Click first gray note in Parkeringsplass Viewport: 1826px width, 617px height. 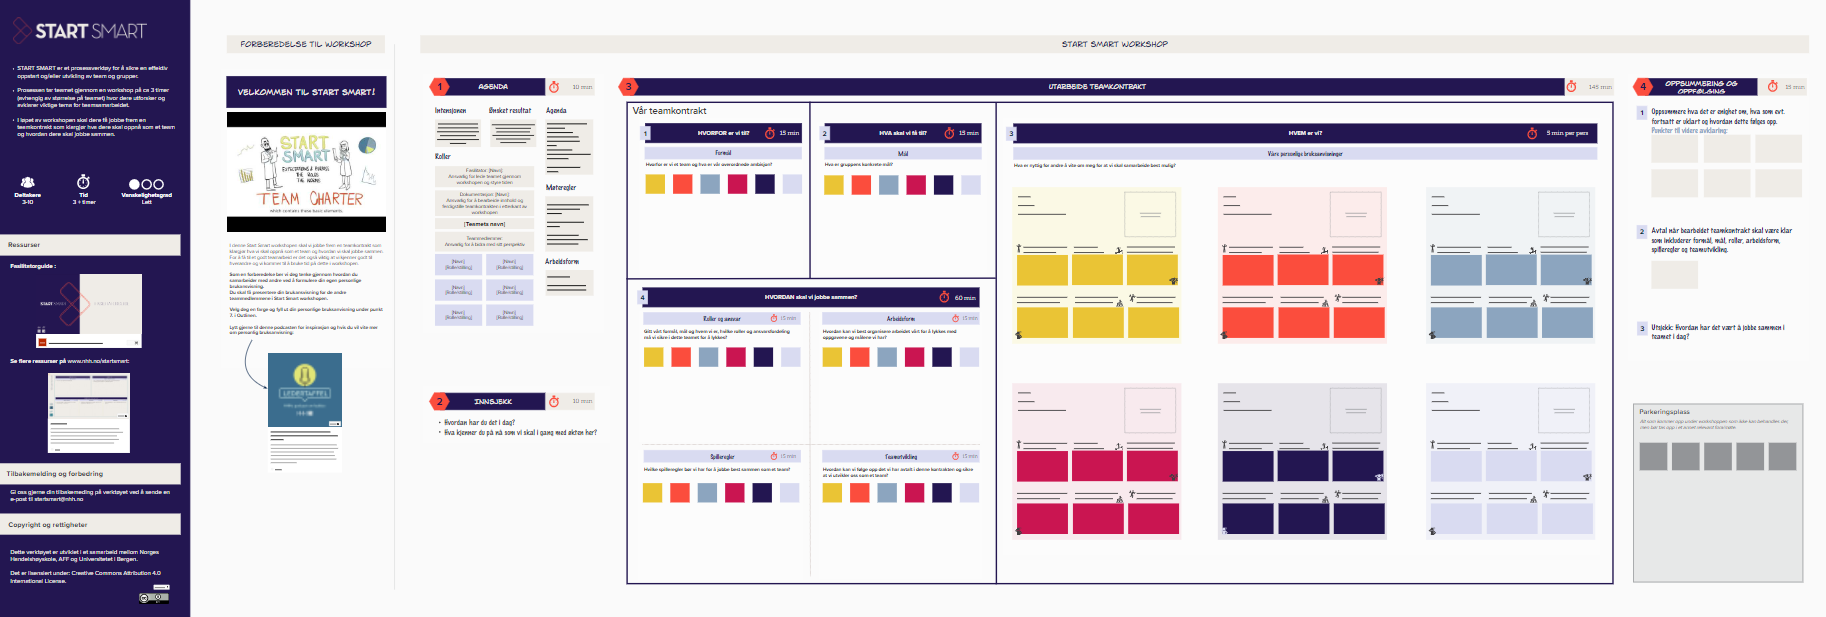click(1653, 456)
